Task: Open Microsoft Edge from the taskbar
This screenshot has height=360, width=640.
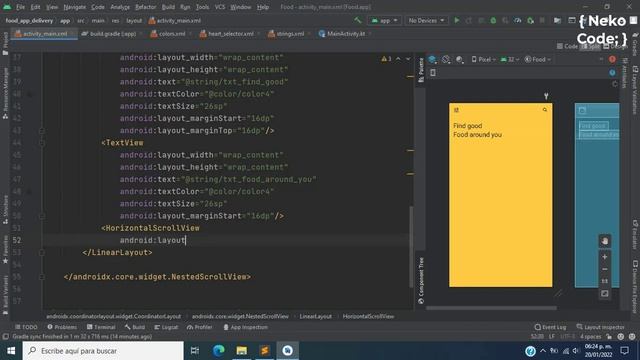Action: pyautogui.click(x=219, y=351)
